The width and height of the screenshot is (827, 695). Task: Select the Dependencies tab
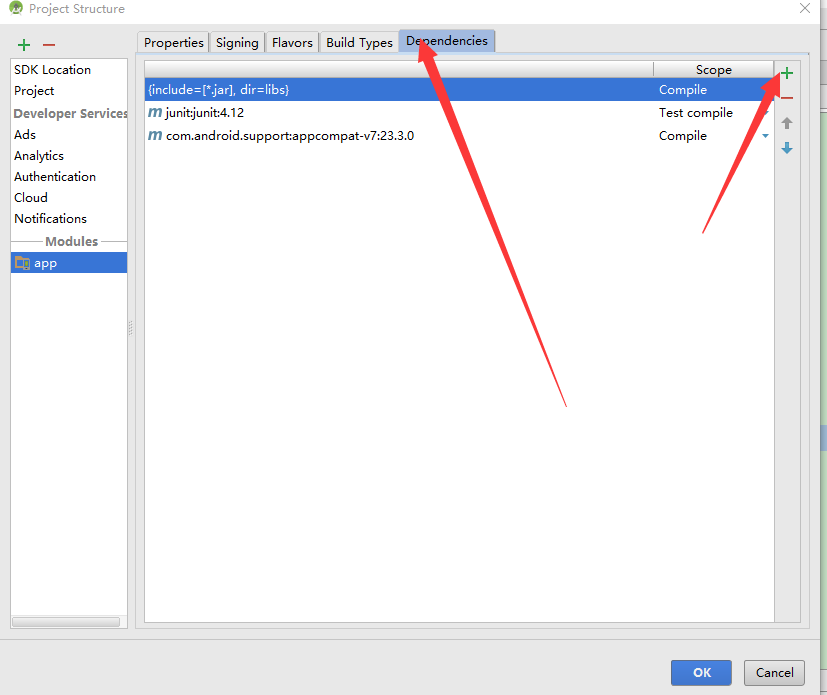[x=447, y=41]
